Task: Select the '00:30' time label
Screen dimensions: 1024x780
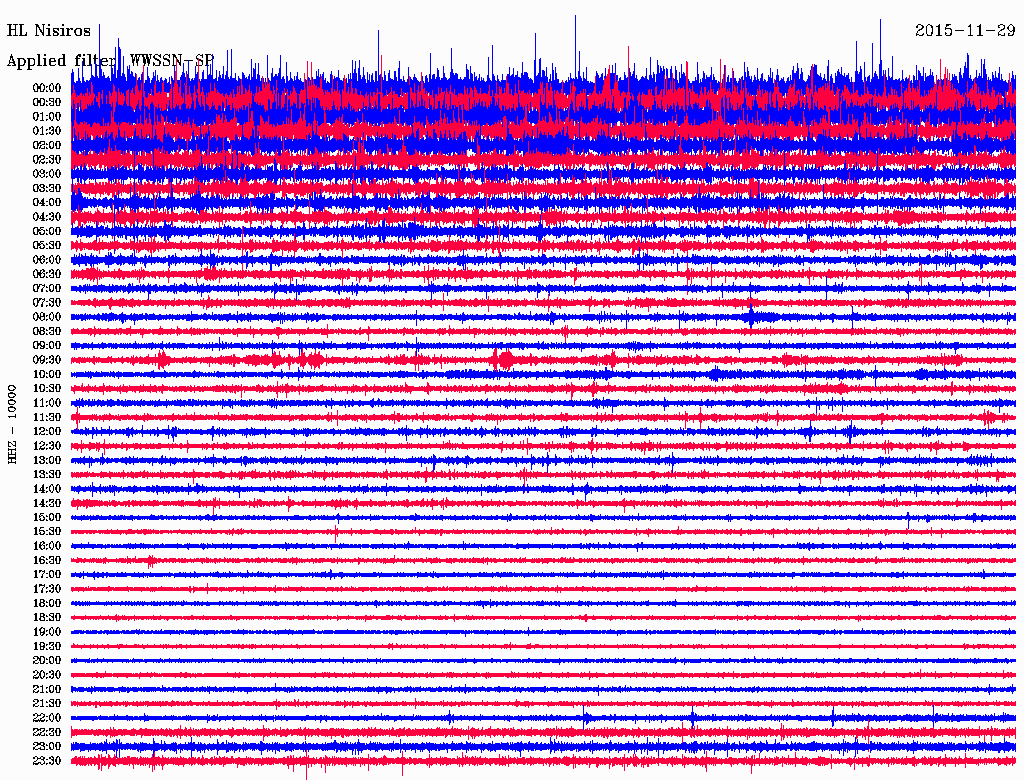Action: 47,103
